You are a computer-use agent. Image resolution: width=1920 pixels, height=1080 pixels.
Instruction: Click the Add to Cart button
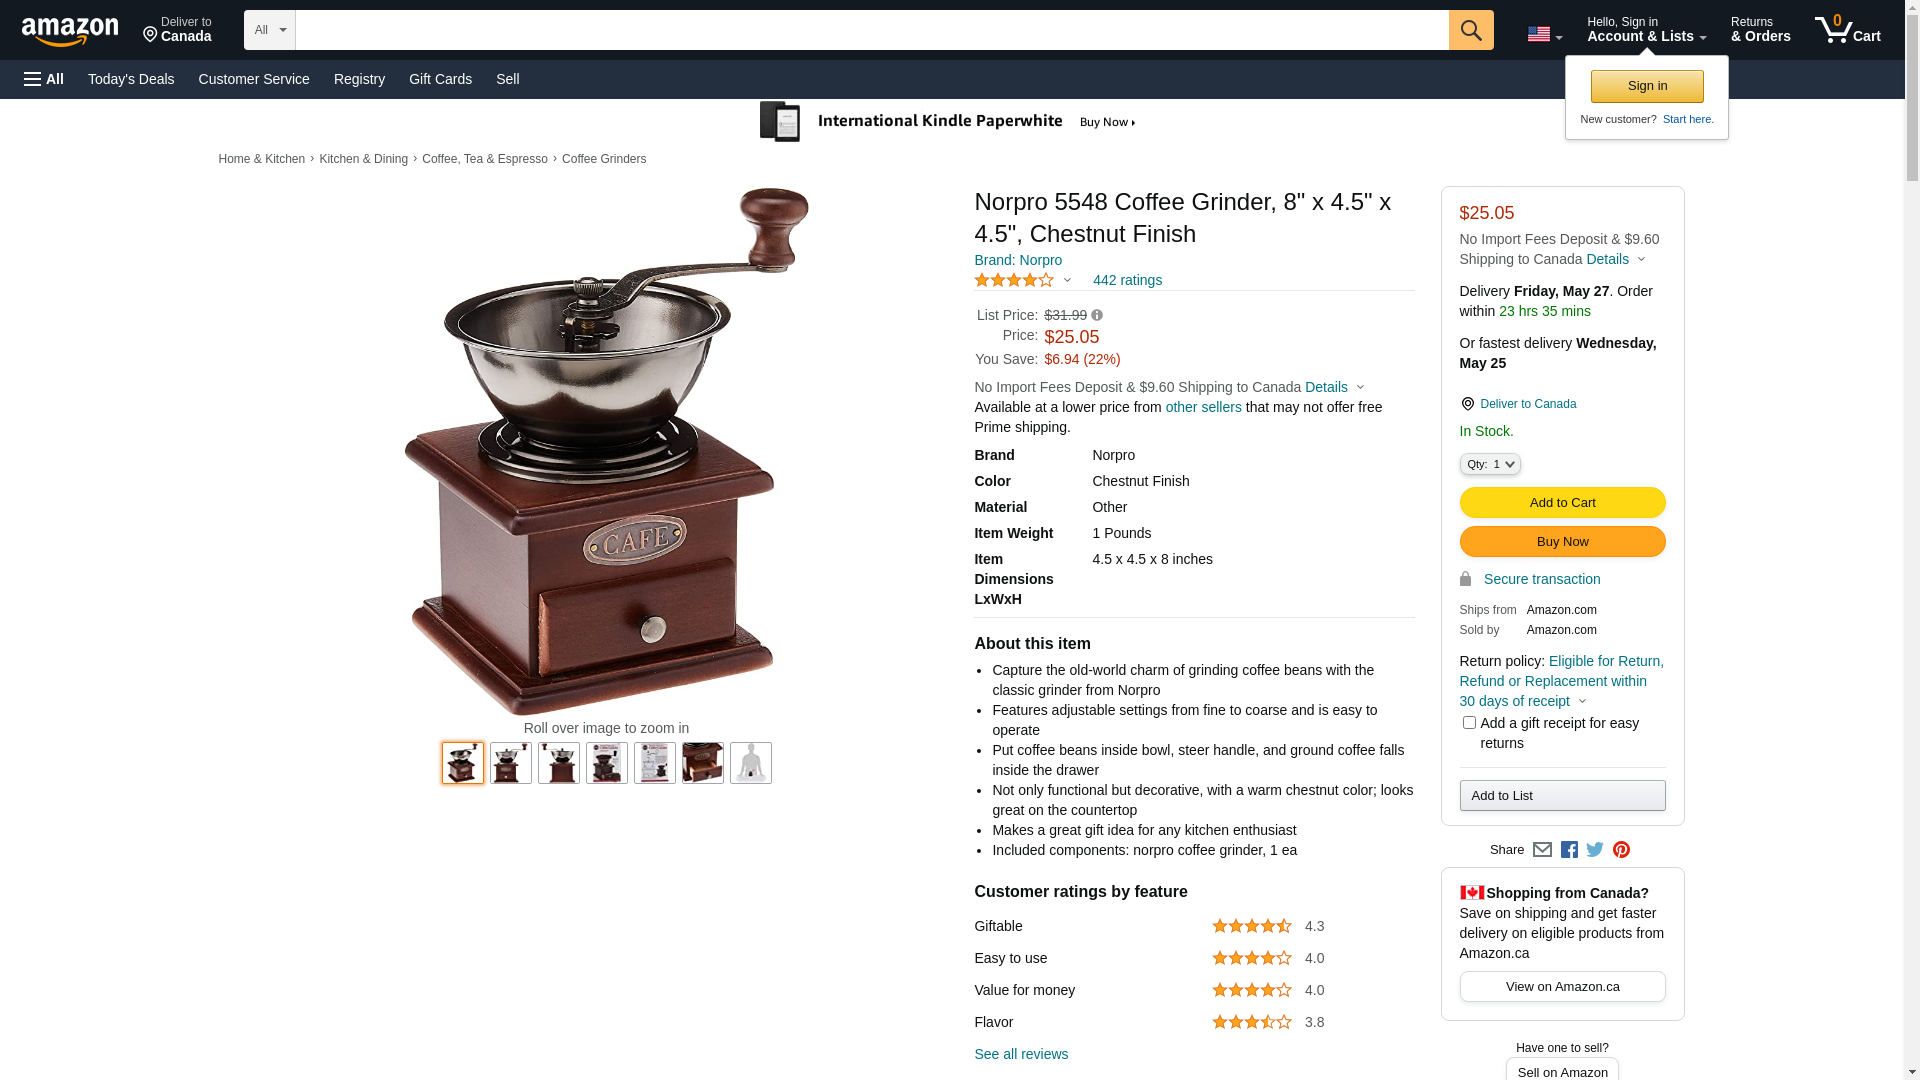tap(1562, 502)
